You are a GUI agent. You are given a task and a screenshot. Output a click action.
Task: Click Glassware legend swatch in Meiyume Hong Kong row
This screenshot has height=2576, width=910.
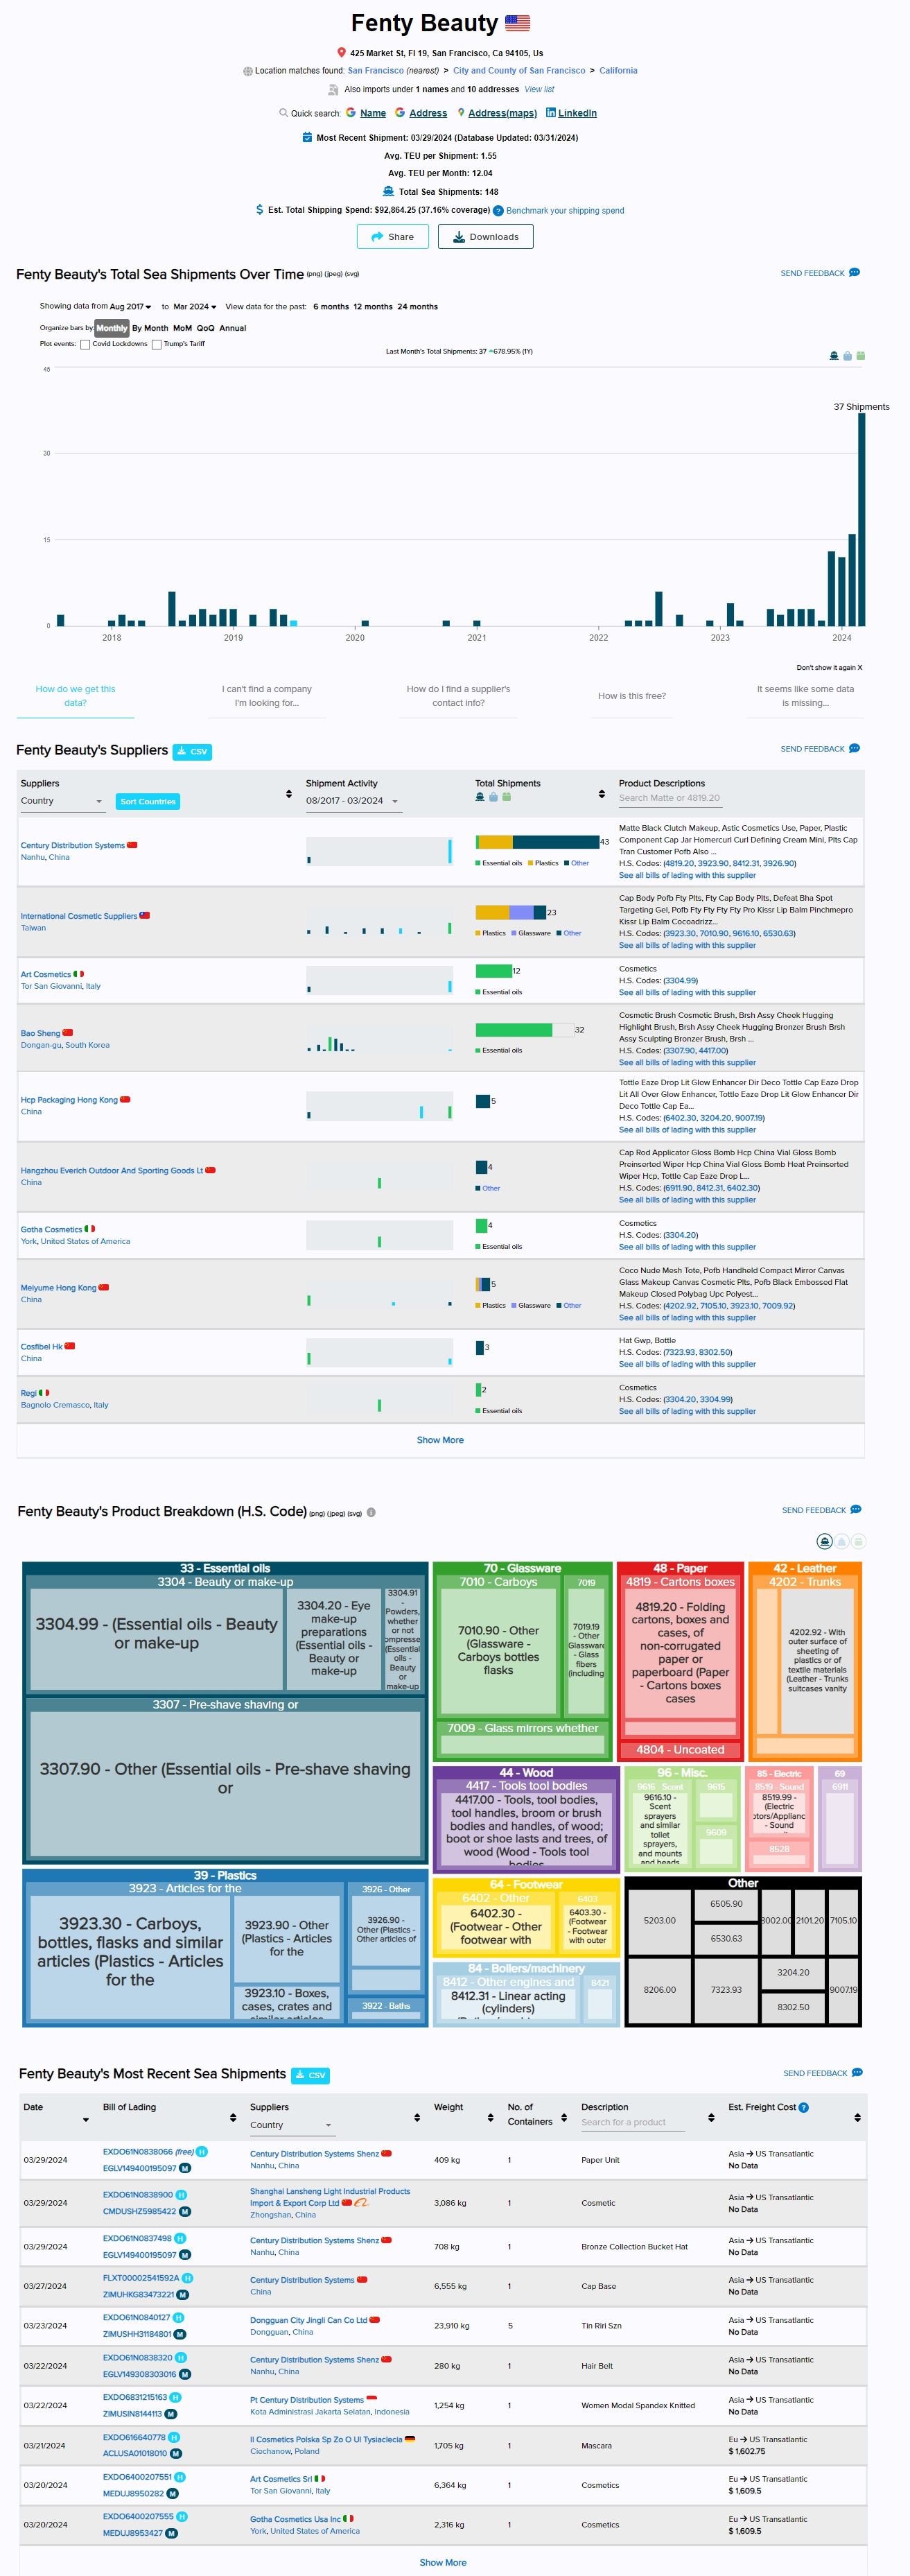[x=515, y=1305]
